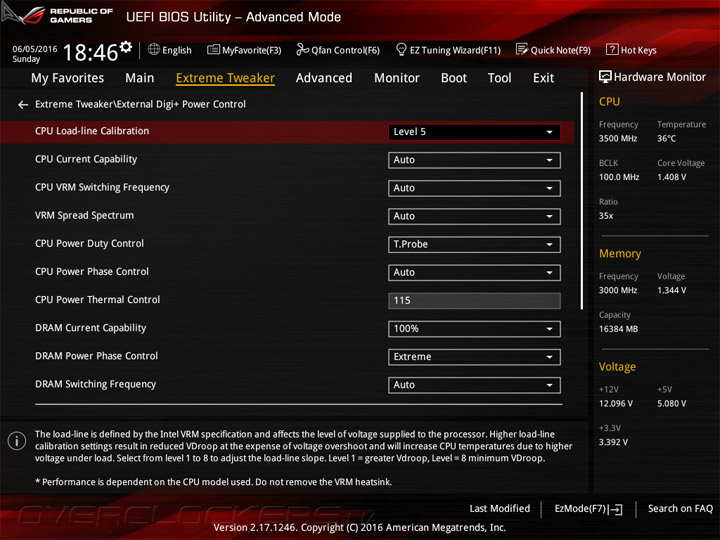Click the 5.080 V reading

point(671,404)
